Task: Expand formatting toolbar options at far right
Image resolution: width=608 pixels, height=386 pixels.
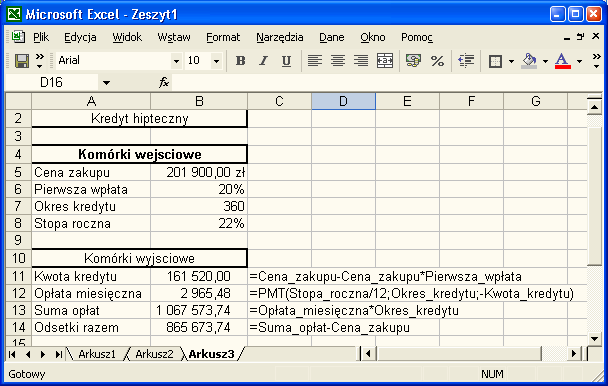Action: point(596,61)
